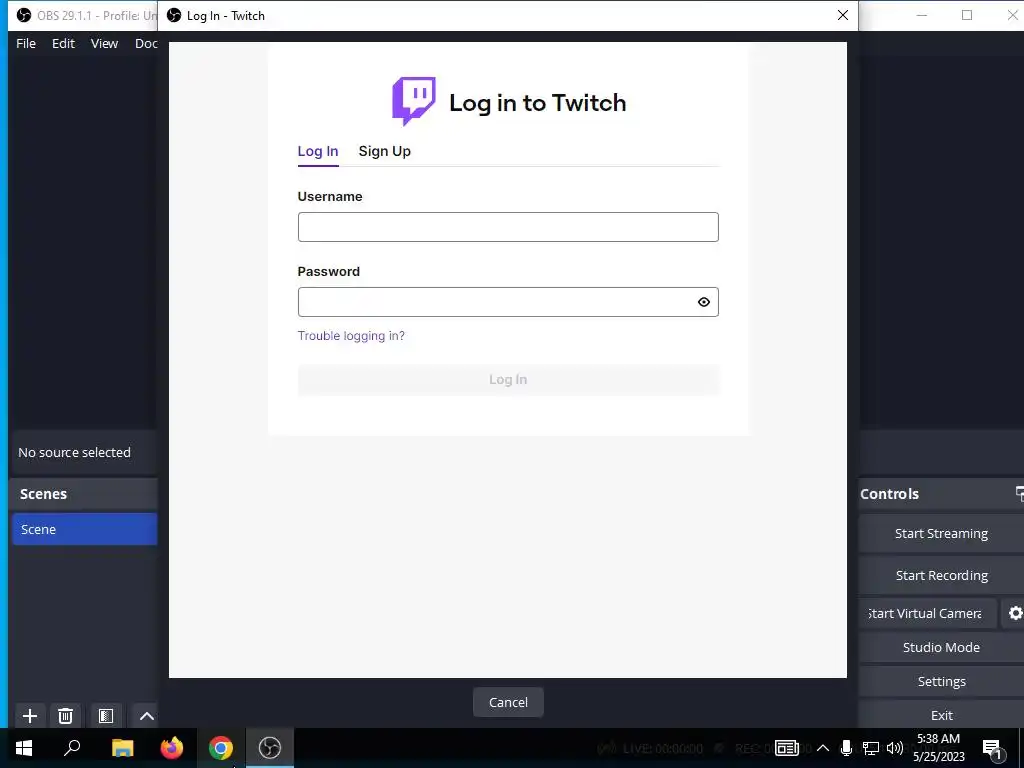
Task: Launch Firefox from taskbar
Action: 172,748
